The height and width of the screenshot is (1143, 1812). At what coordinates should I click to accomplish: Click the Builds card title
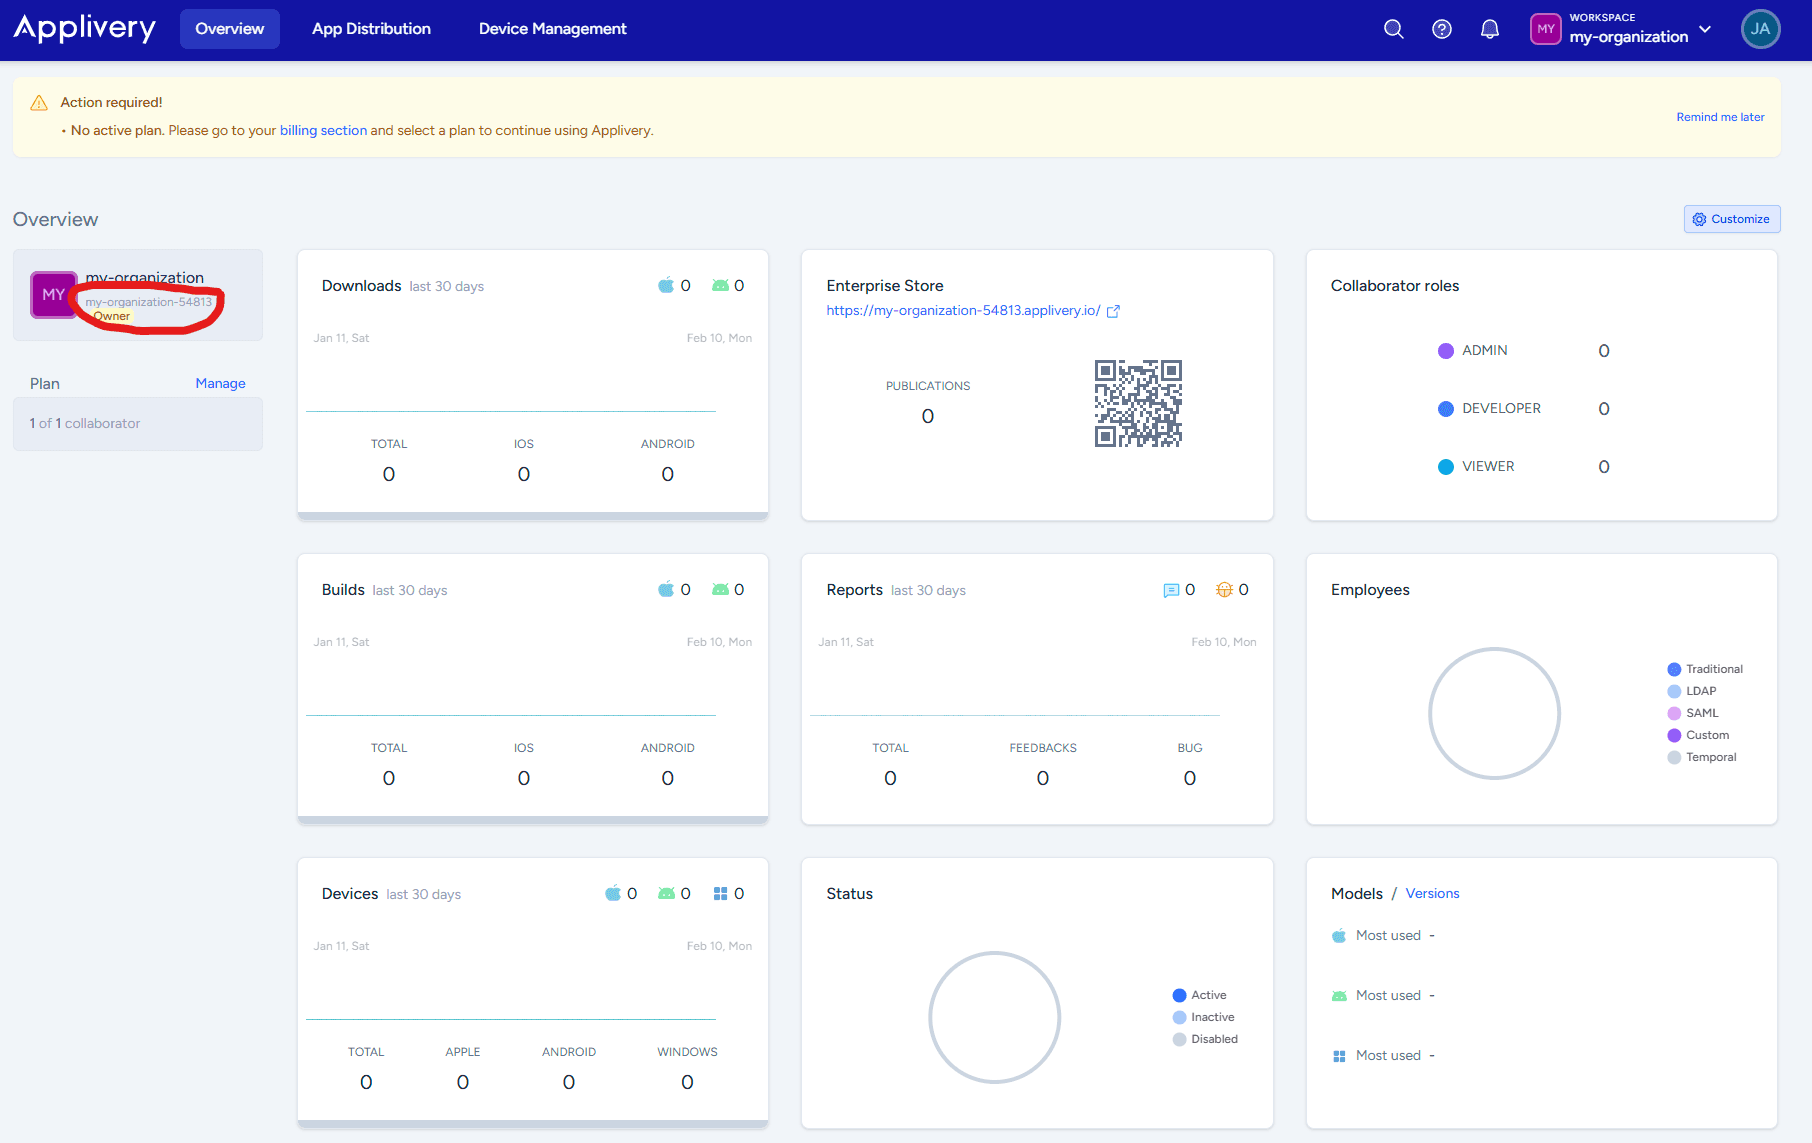343,590
